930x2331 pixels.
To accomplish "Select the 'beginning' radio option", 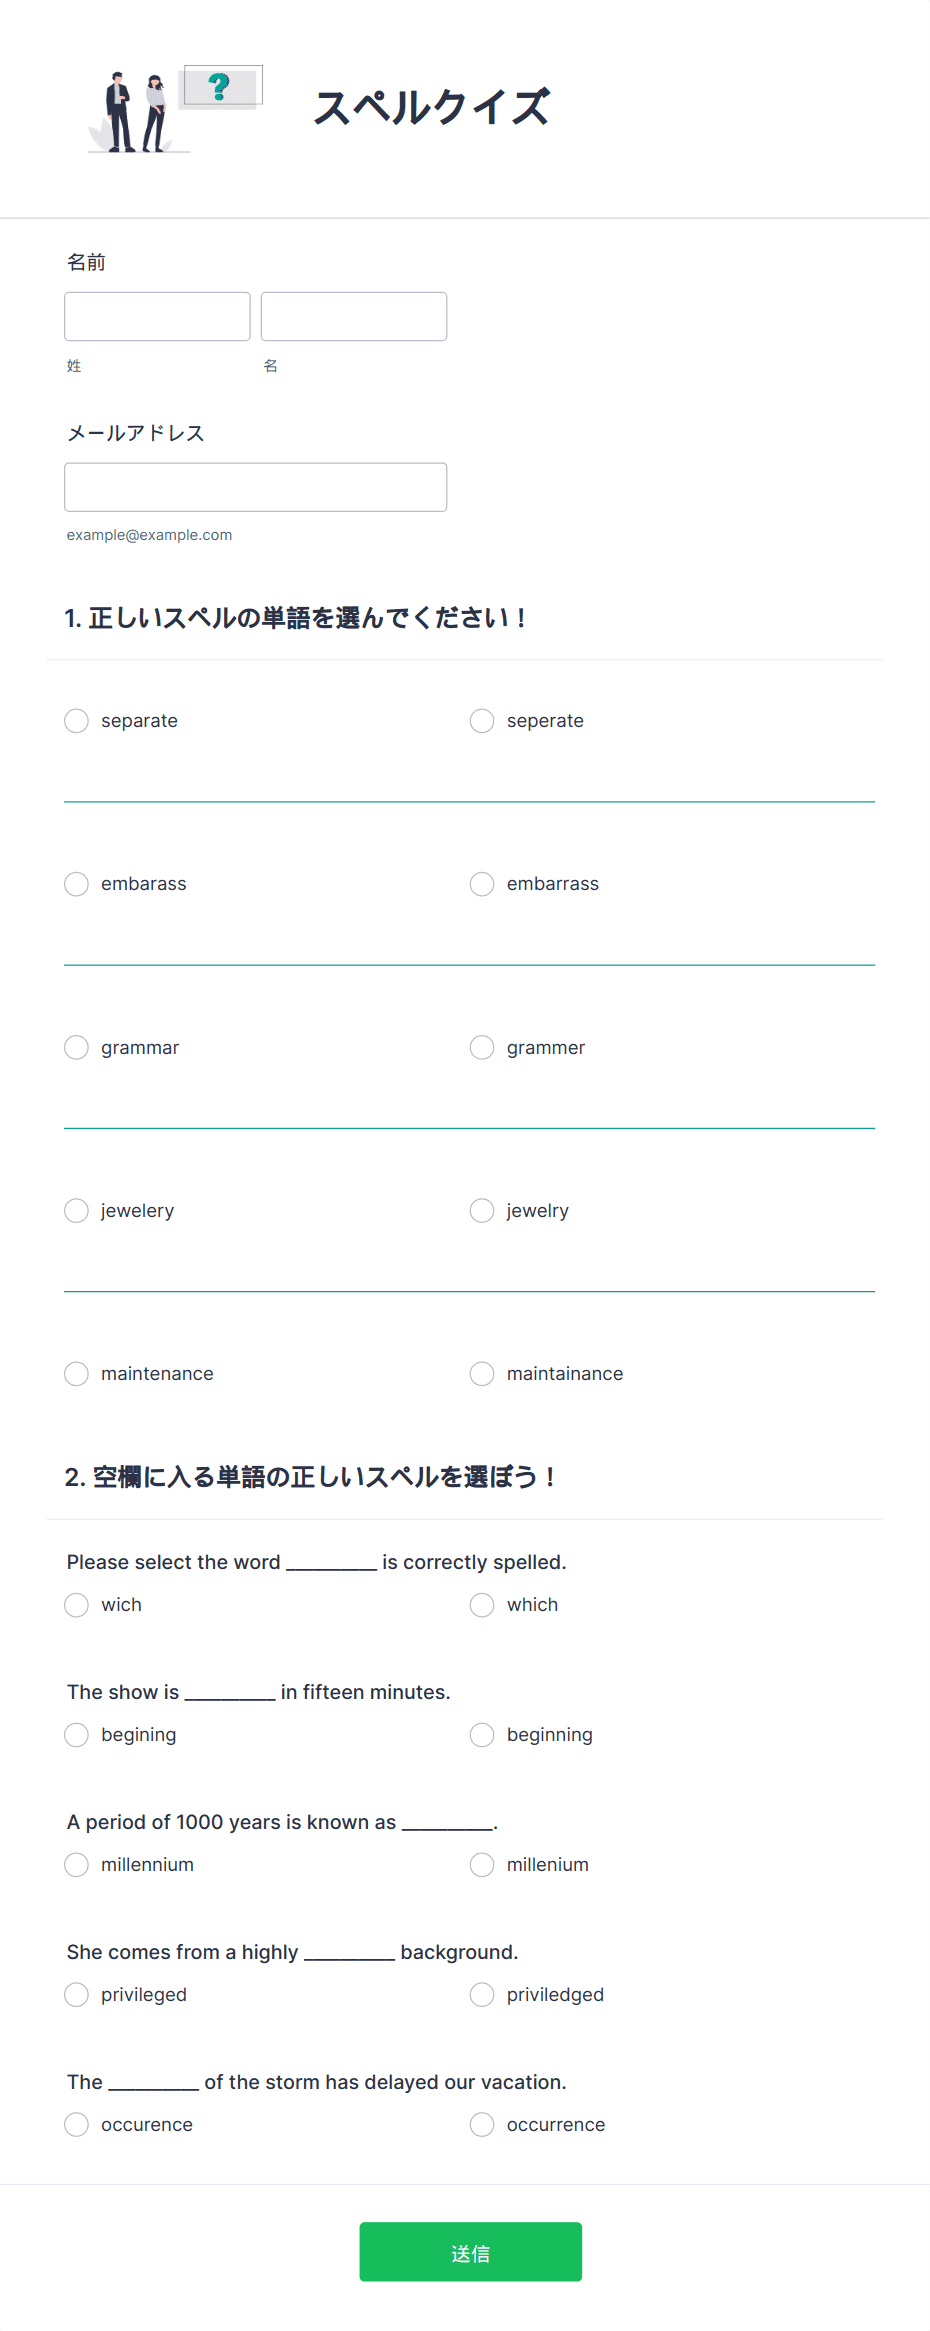I will pos(482,1735).
